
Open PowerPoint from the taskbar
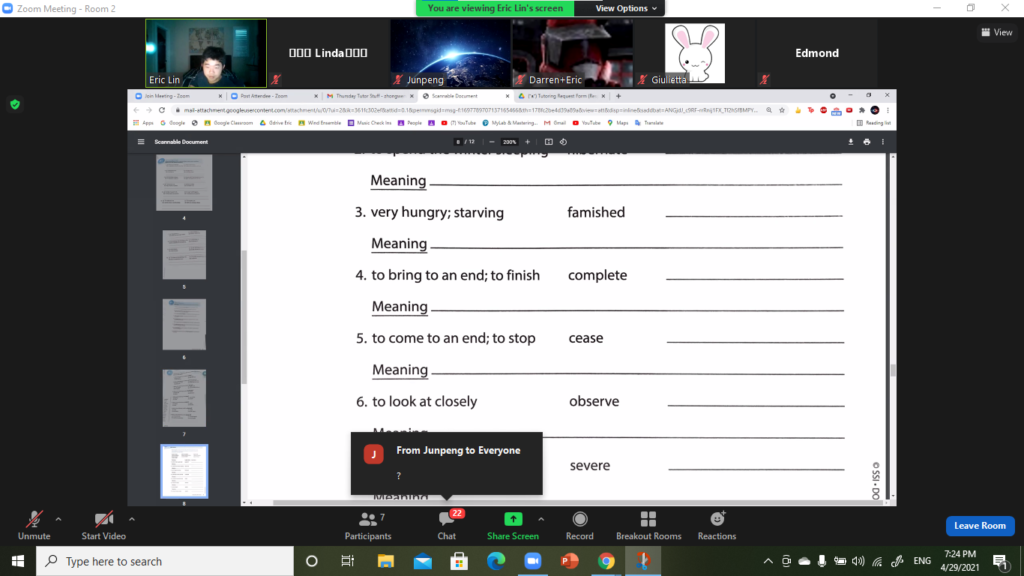[569, 561]
